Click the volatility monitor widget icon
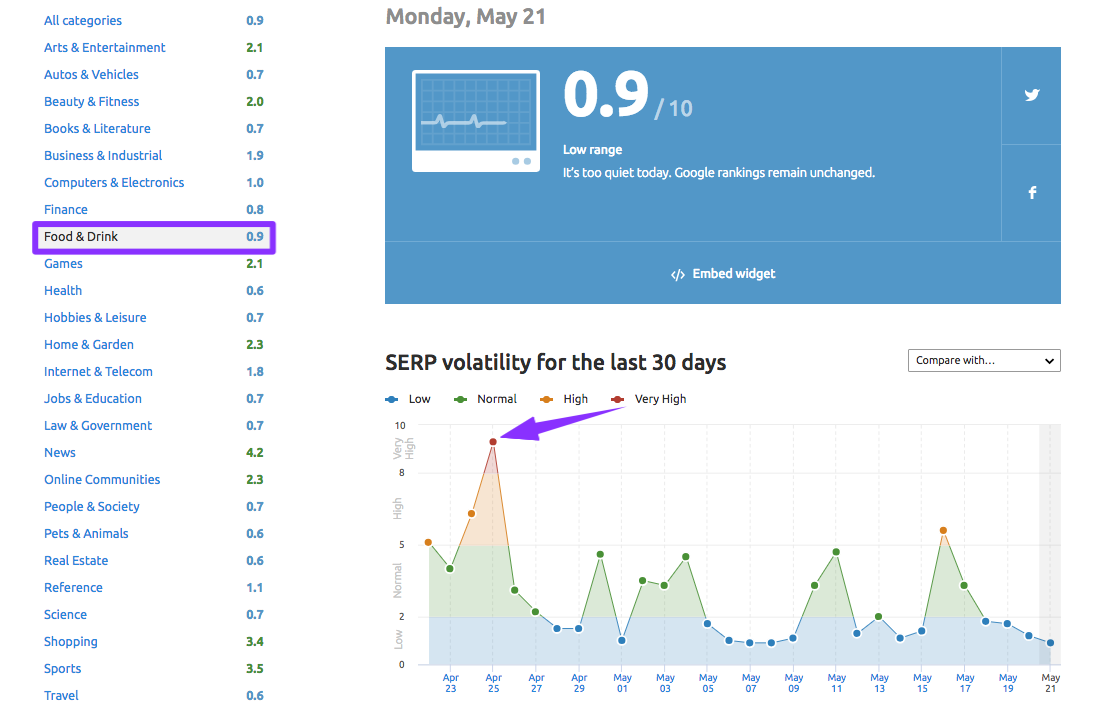 475,121
